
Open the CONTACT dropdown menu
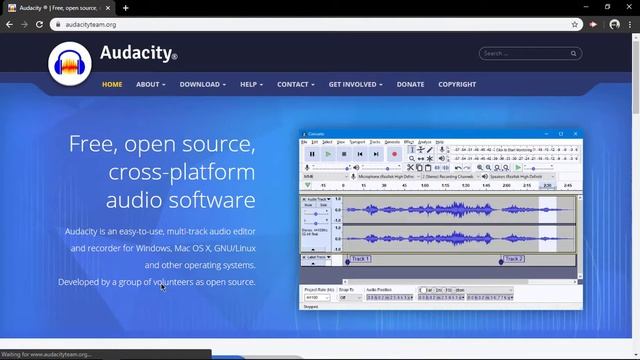click(296, 84)
